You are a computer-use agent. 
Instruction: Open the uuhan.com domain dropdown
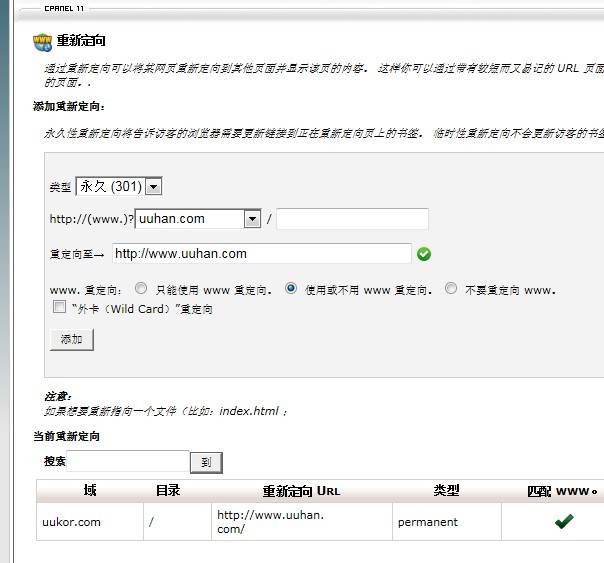click(x=198, y=219)
